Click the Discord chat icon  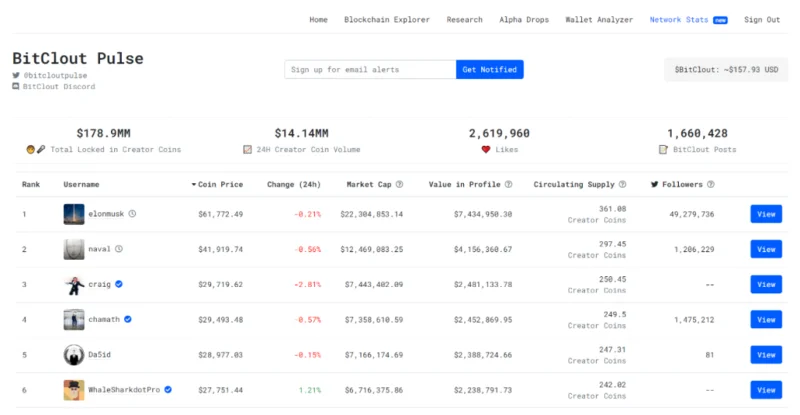[16, 86]
